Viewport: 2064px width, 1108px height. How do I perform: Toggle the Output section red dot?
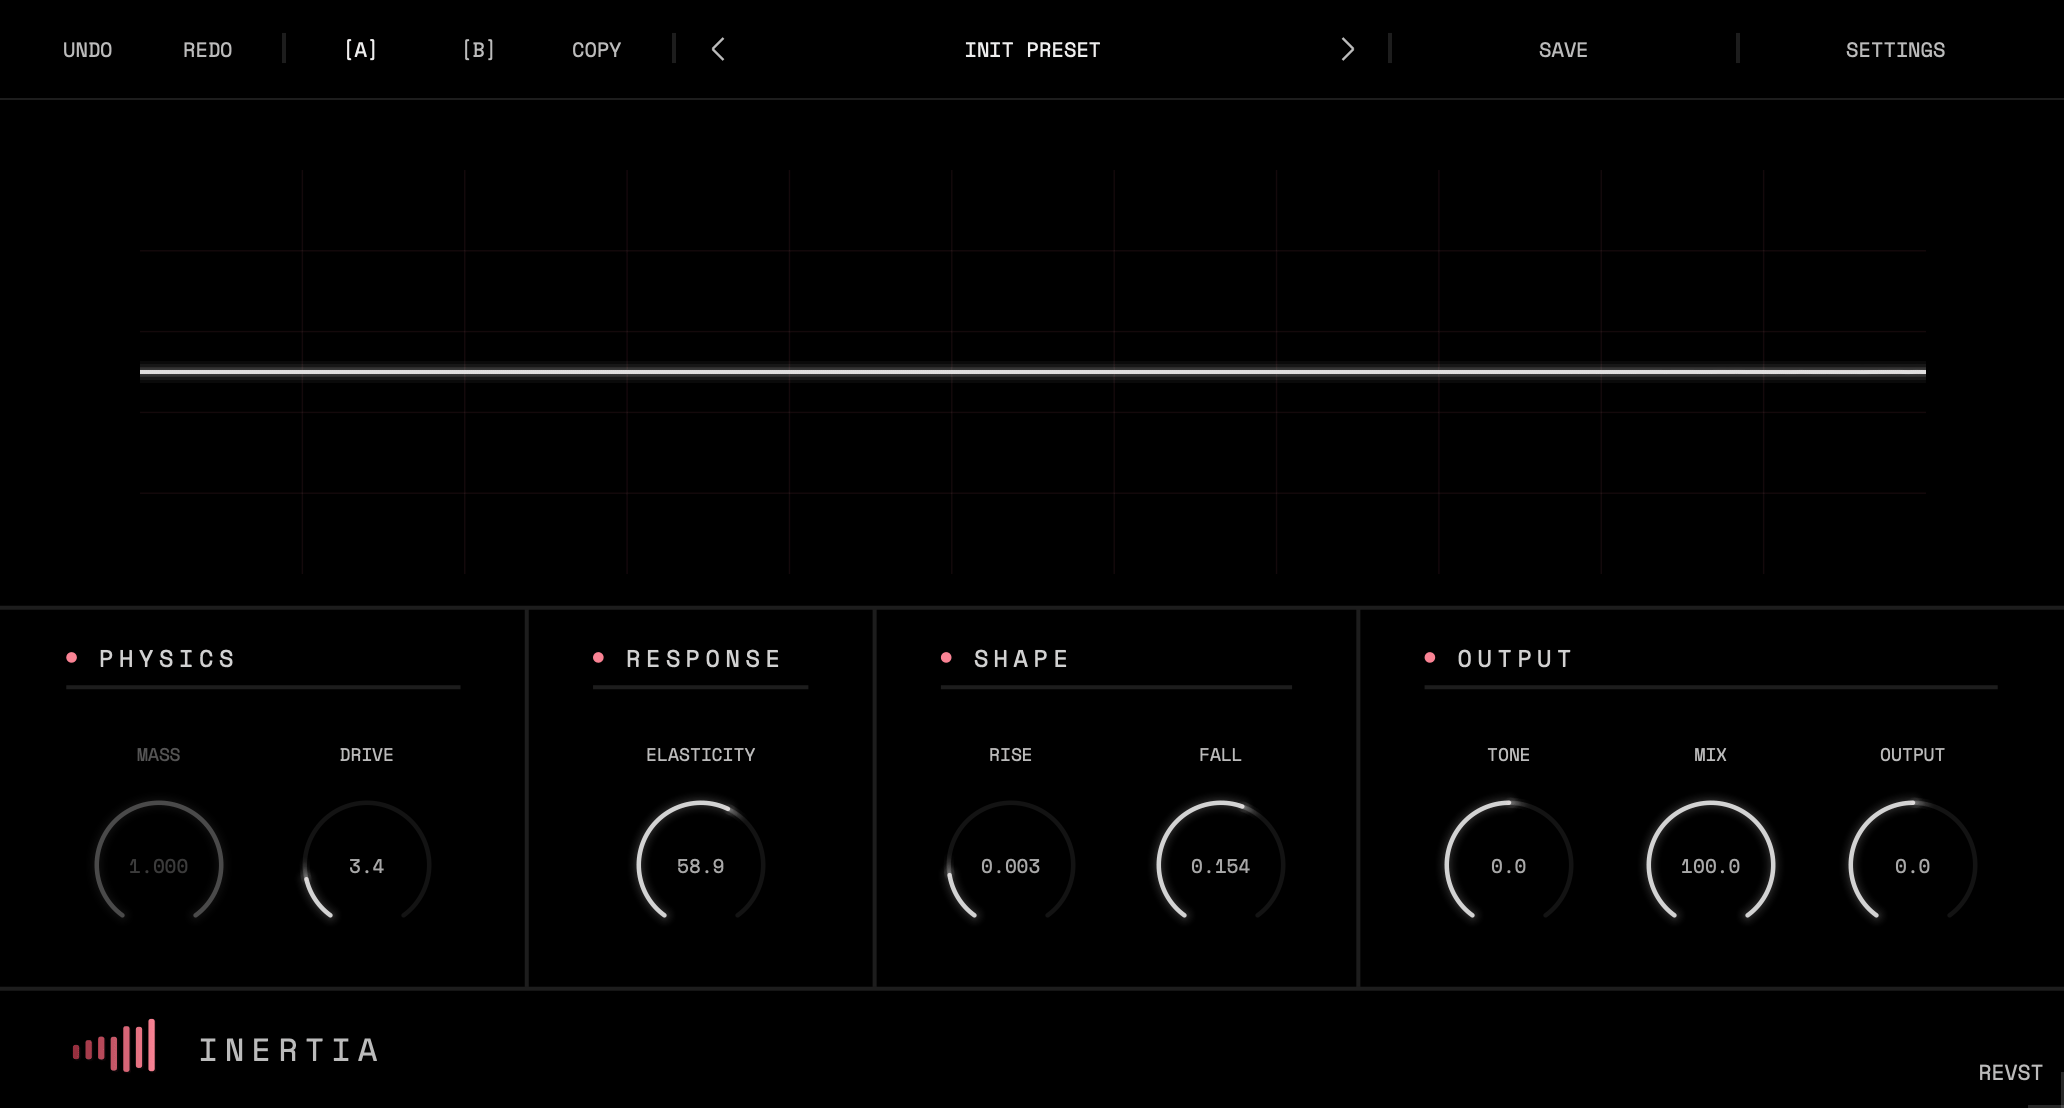point(1430,658)
